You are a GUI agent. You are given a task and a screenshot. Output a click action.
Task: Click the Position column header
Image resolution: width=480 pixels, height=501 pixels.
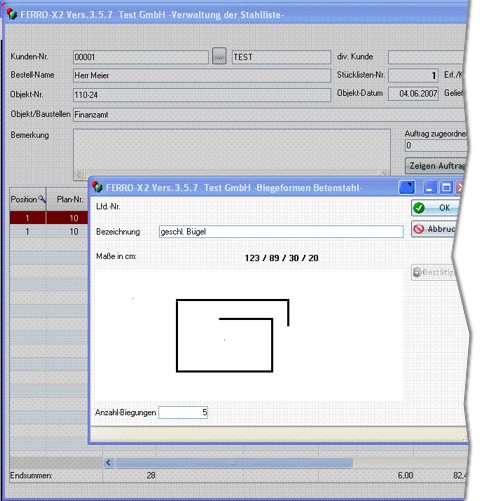coord(28,199)
